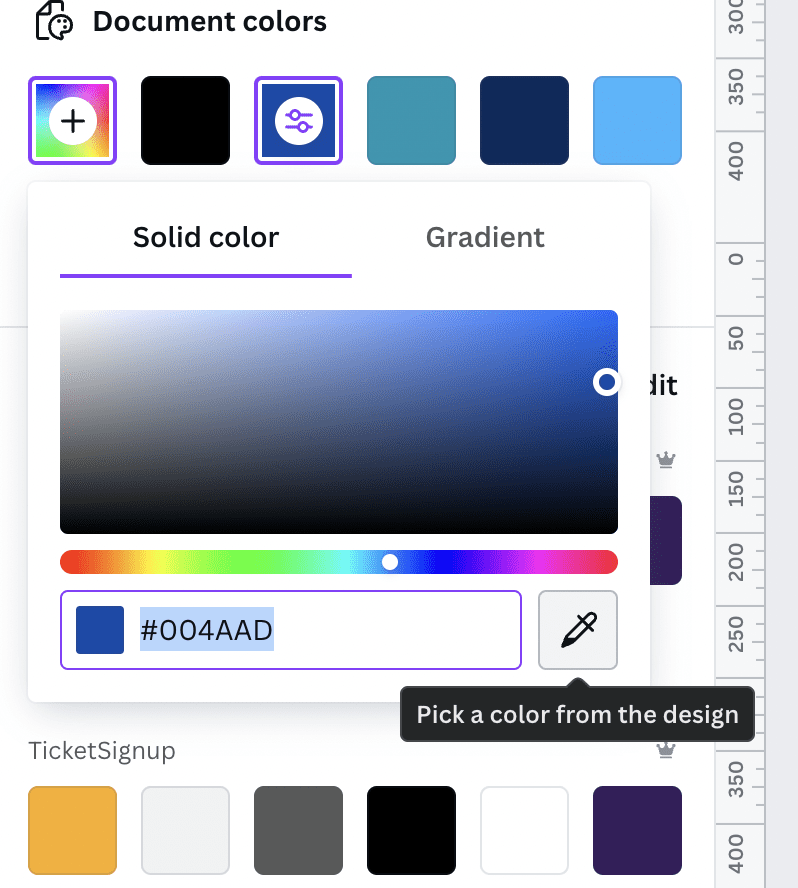The width and height of the screenshot is (798, 888).
Task: Click the eyedropper color picker button
Action: pos(578,630)
